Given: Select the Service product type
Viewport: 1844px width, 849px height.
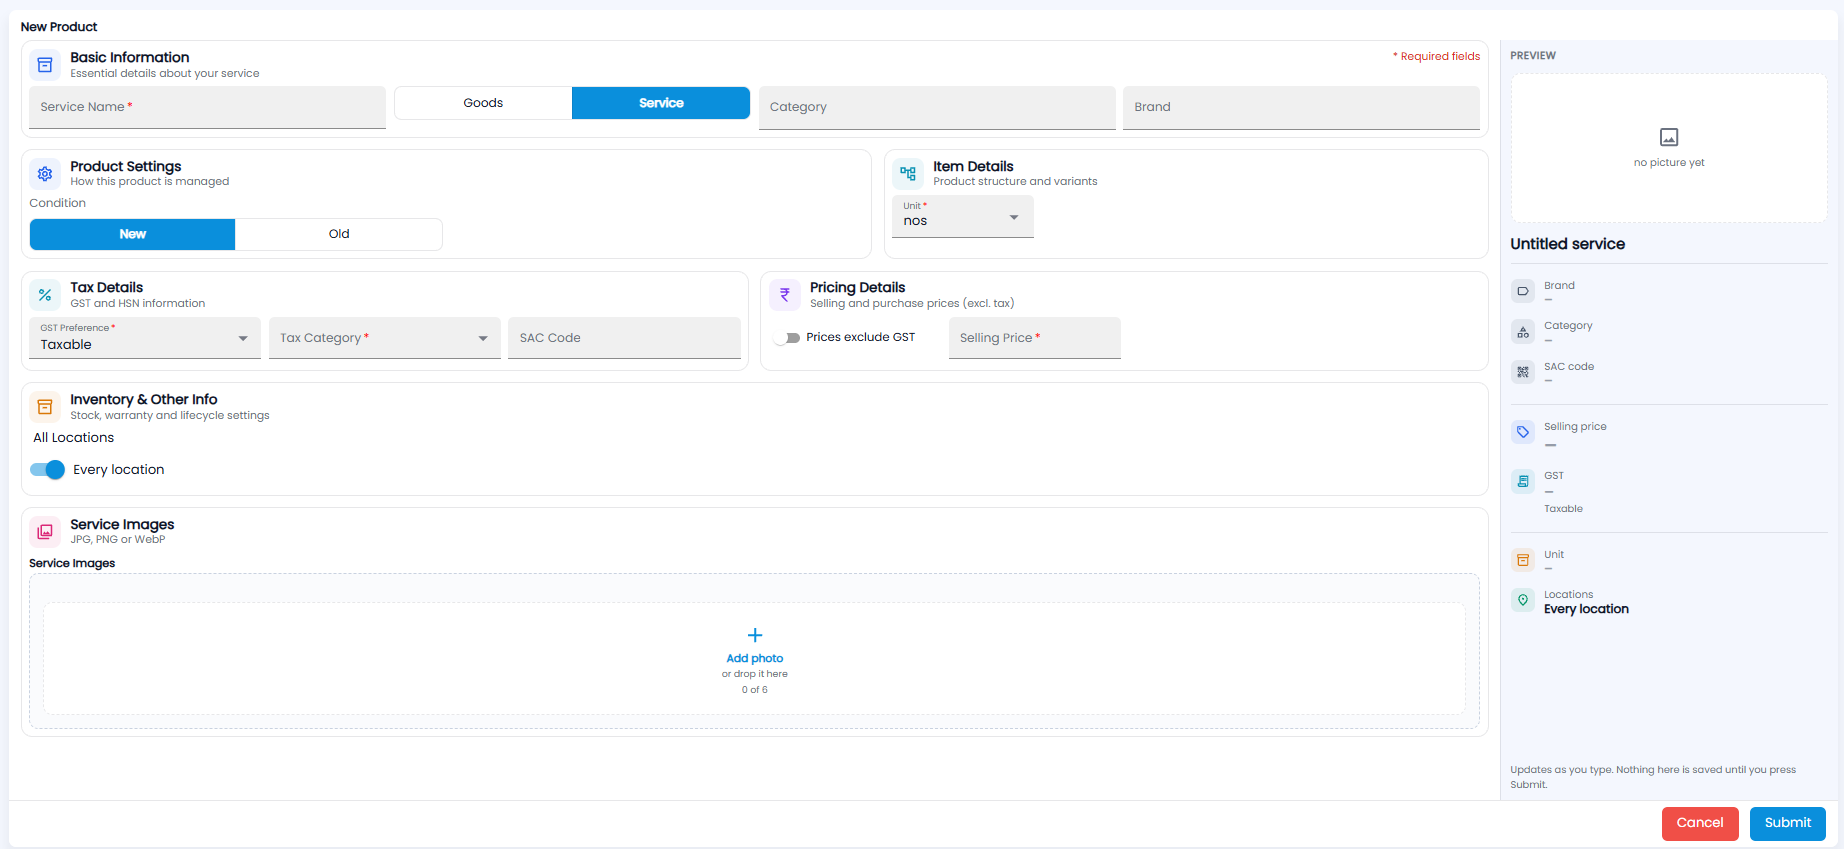Looking at the screenshot, I should tap(661, 103).
